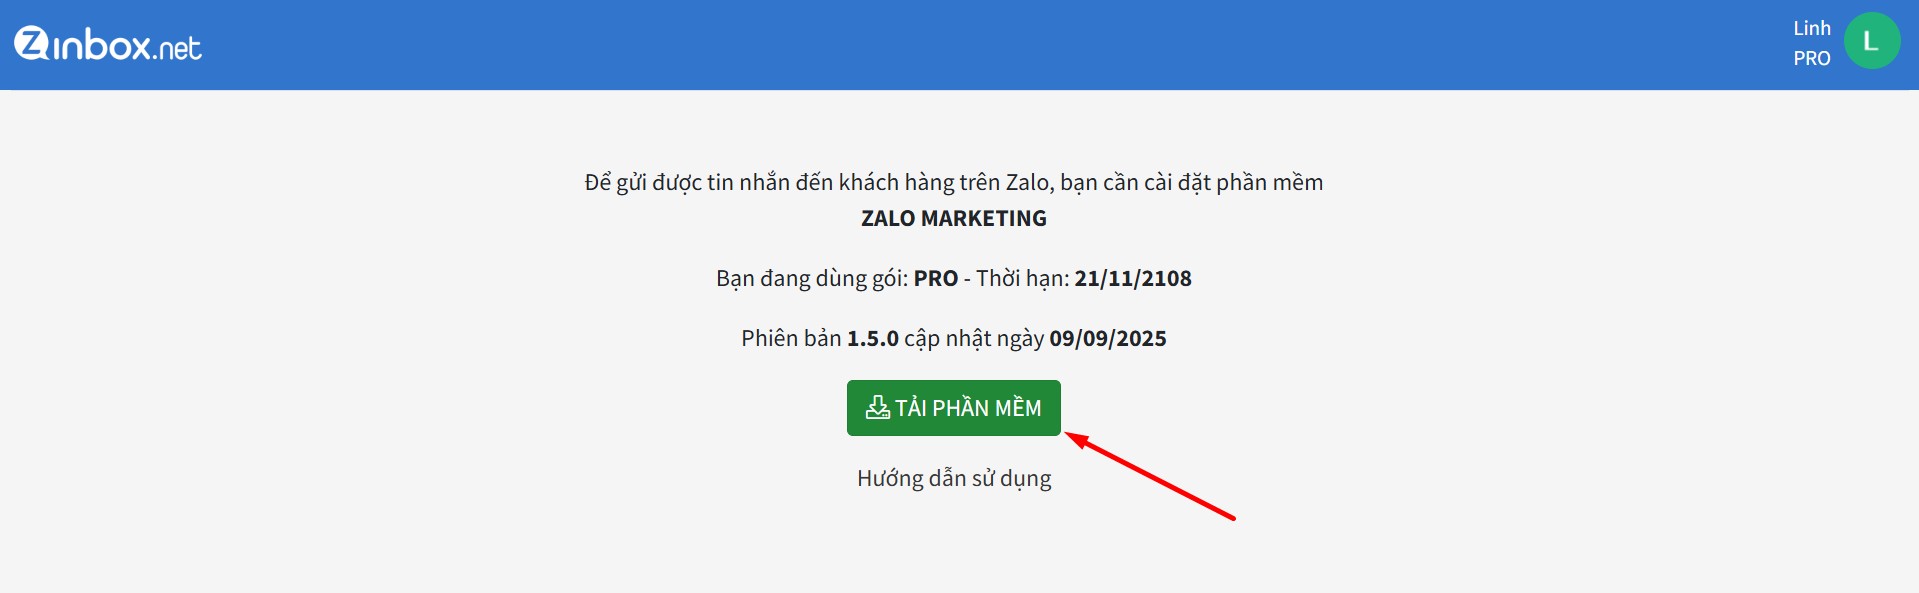
Task: Click the inbox.net logo text
Action: tap(127, 45)
